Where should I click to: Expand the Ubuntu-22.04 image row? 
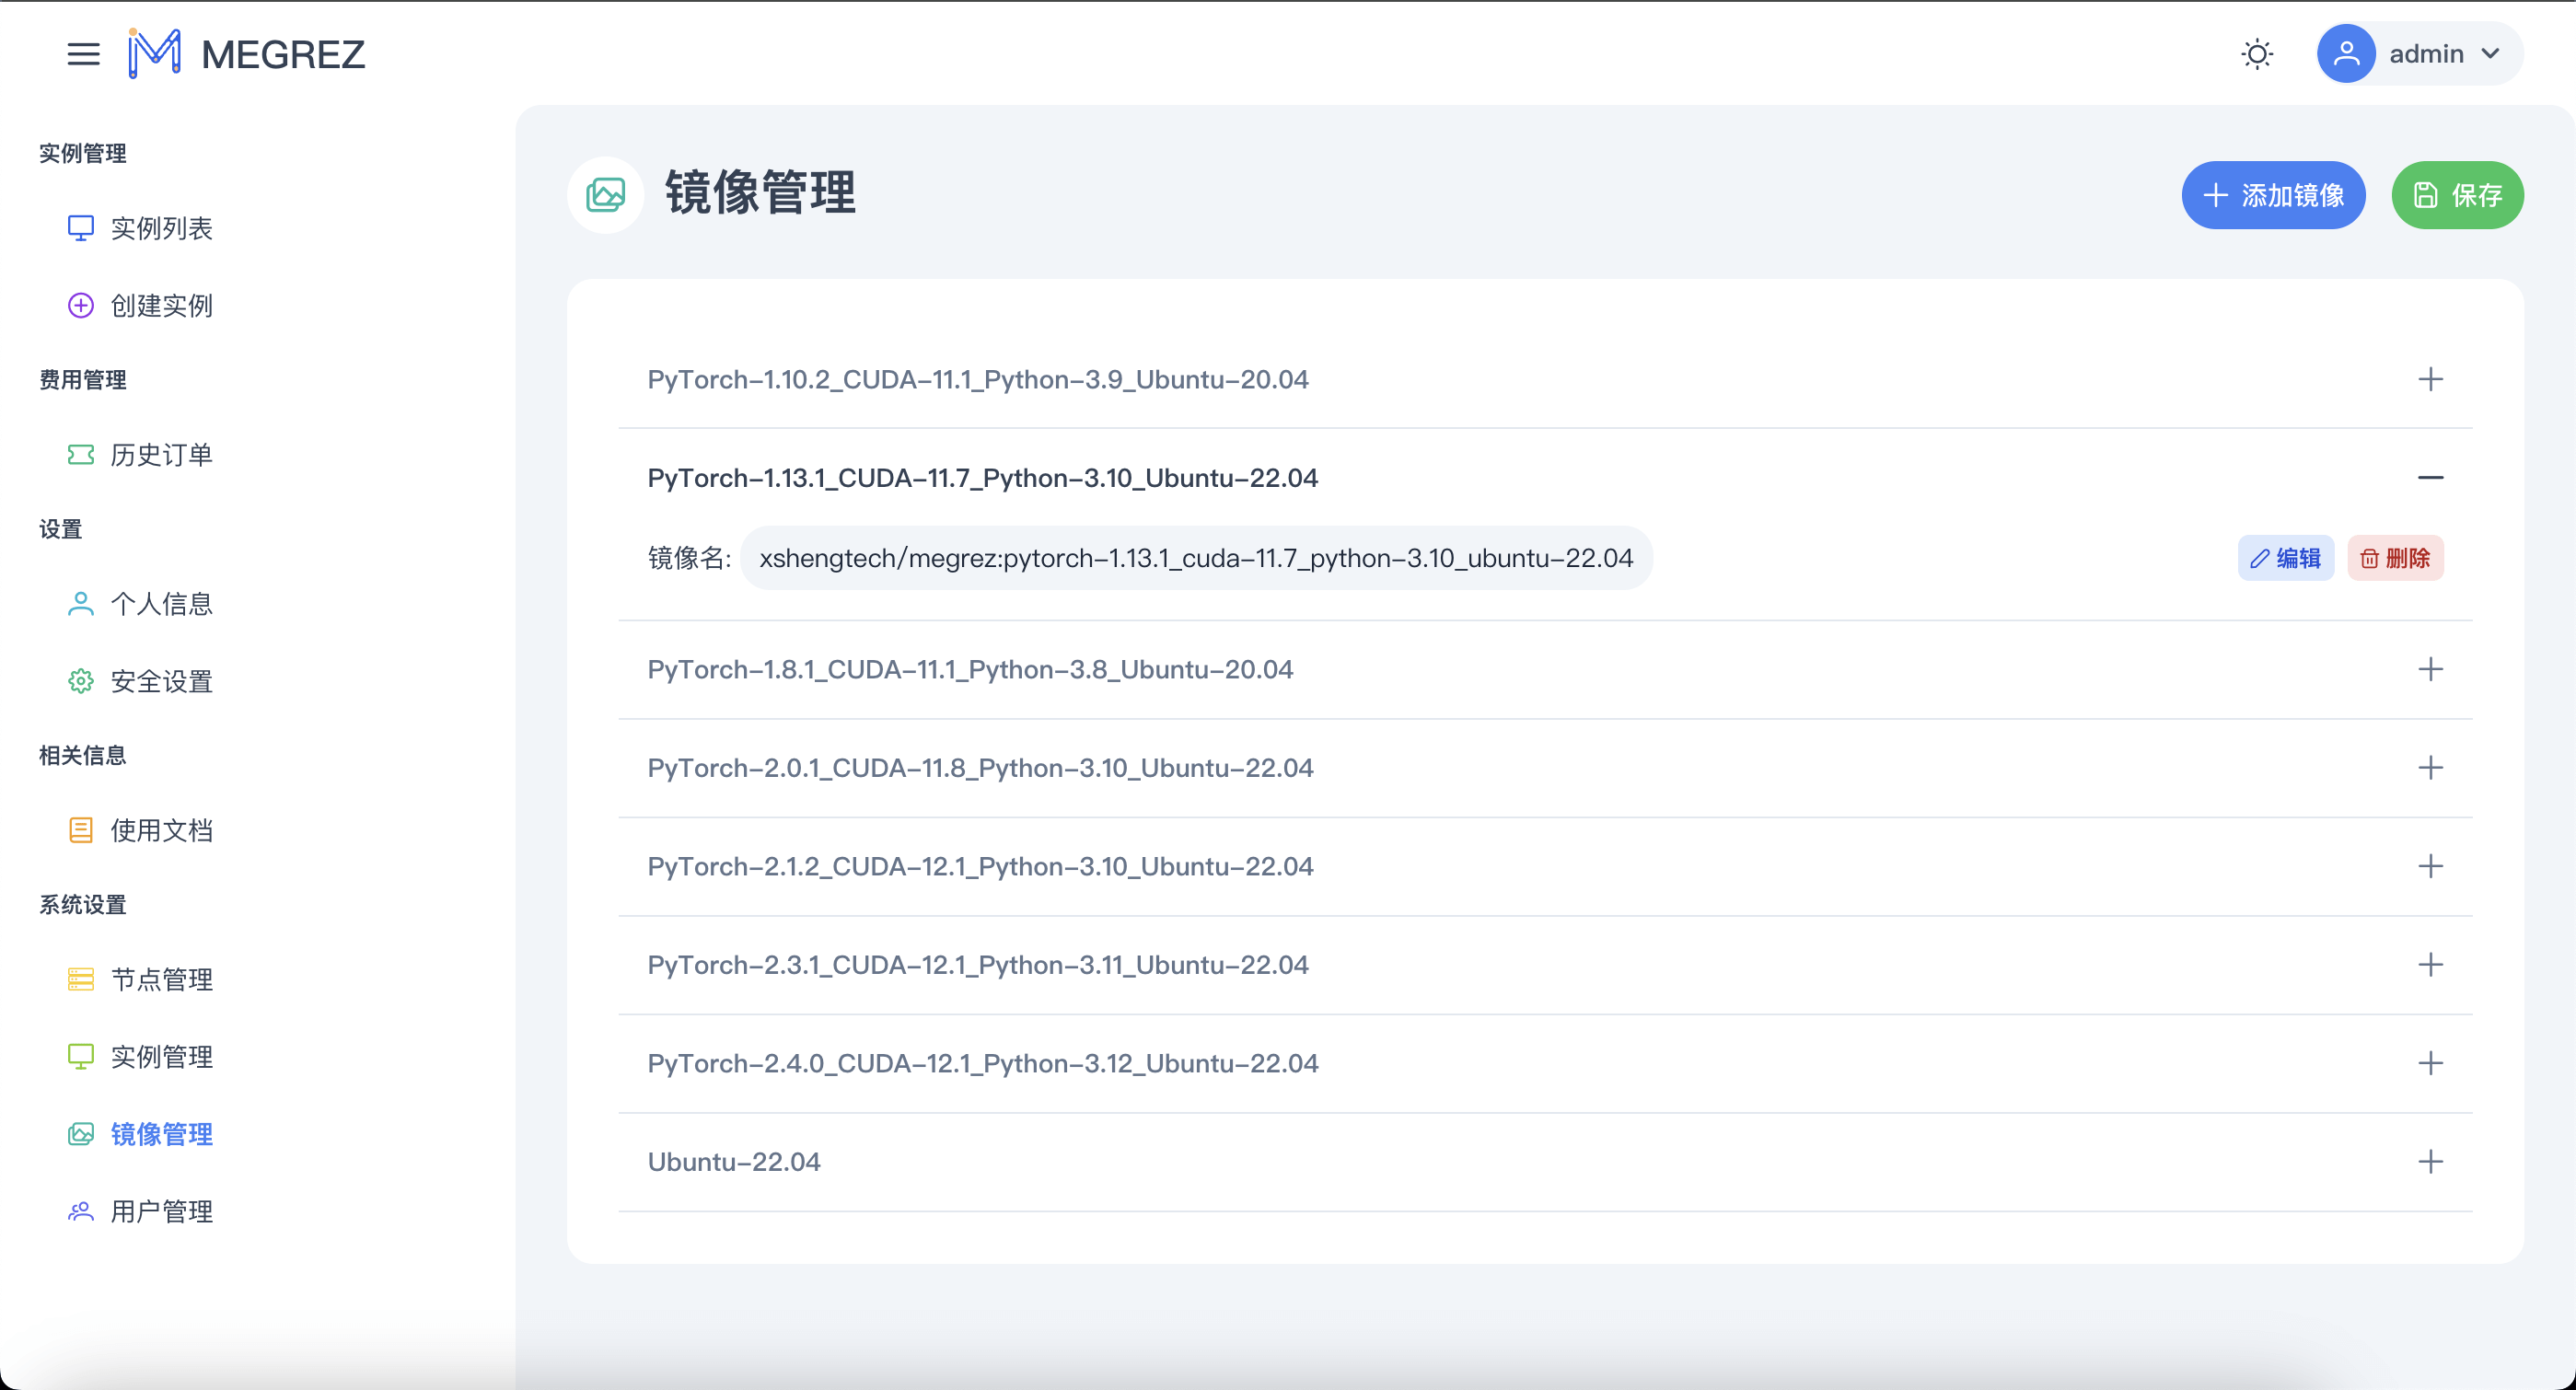[x=2430, y=1161]
